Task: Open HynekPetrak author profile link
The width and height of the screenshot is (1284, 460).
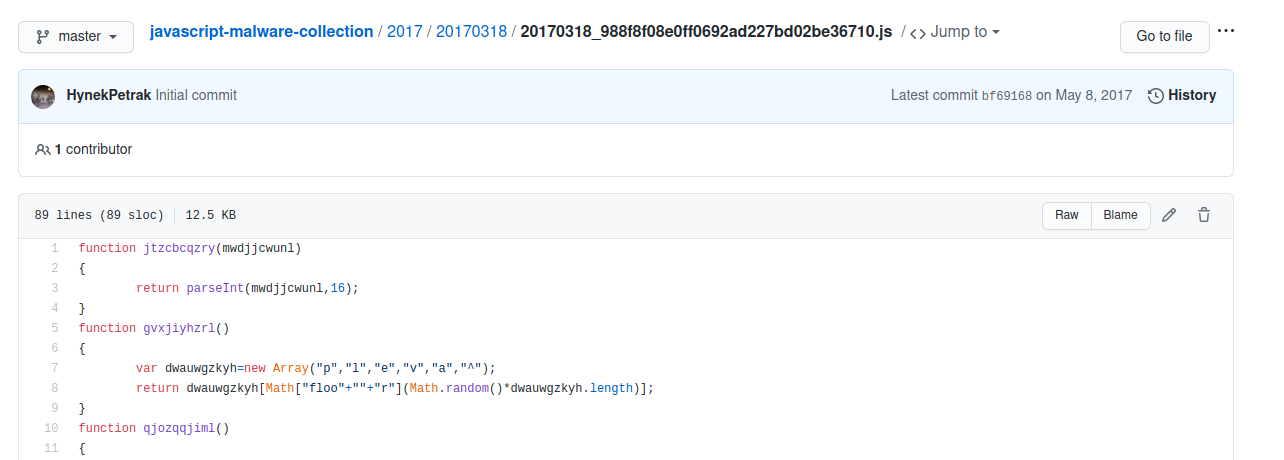Action: pos(109,96)
